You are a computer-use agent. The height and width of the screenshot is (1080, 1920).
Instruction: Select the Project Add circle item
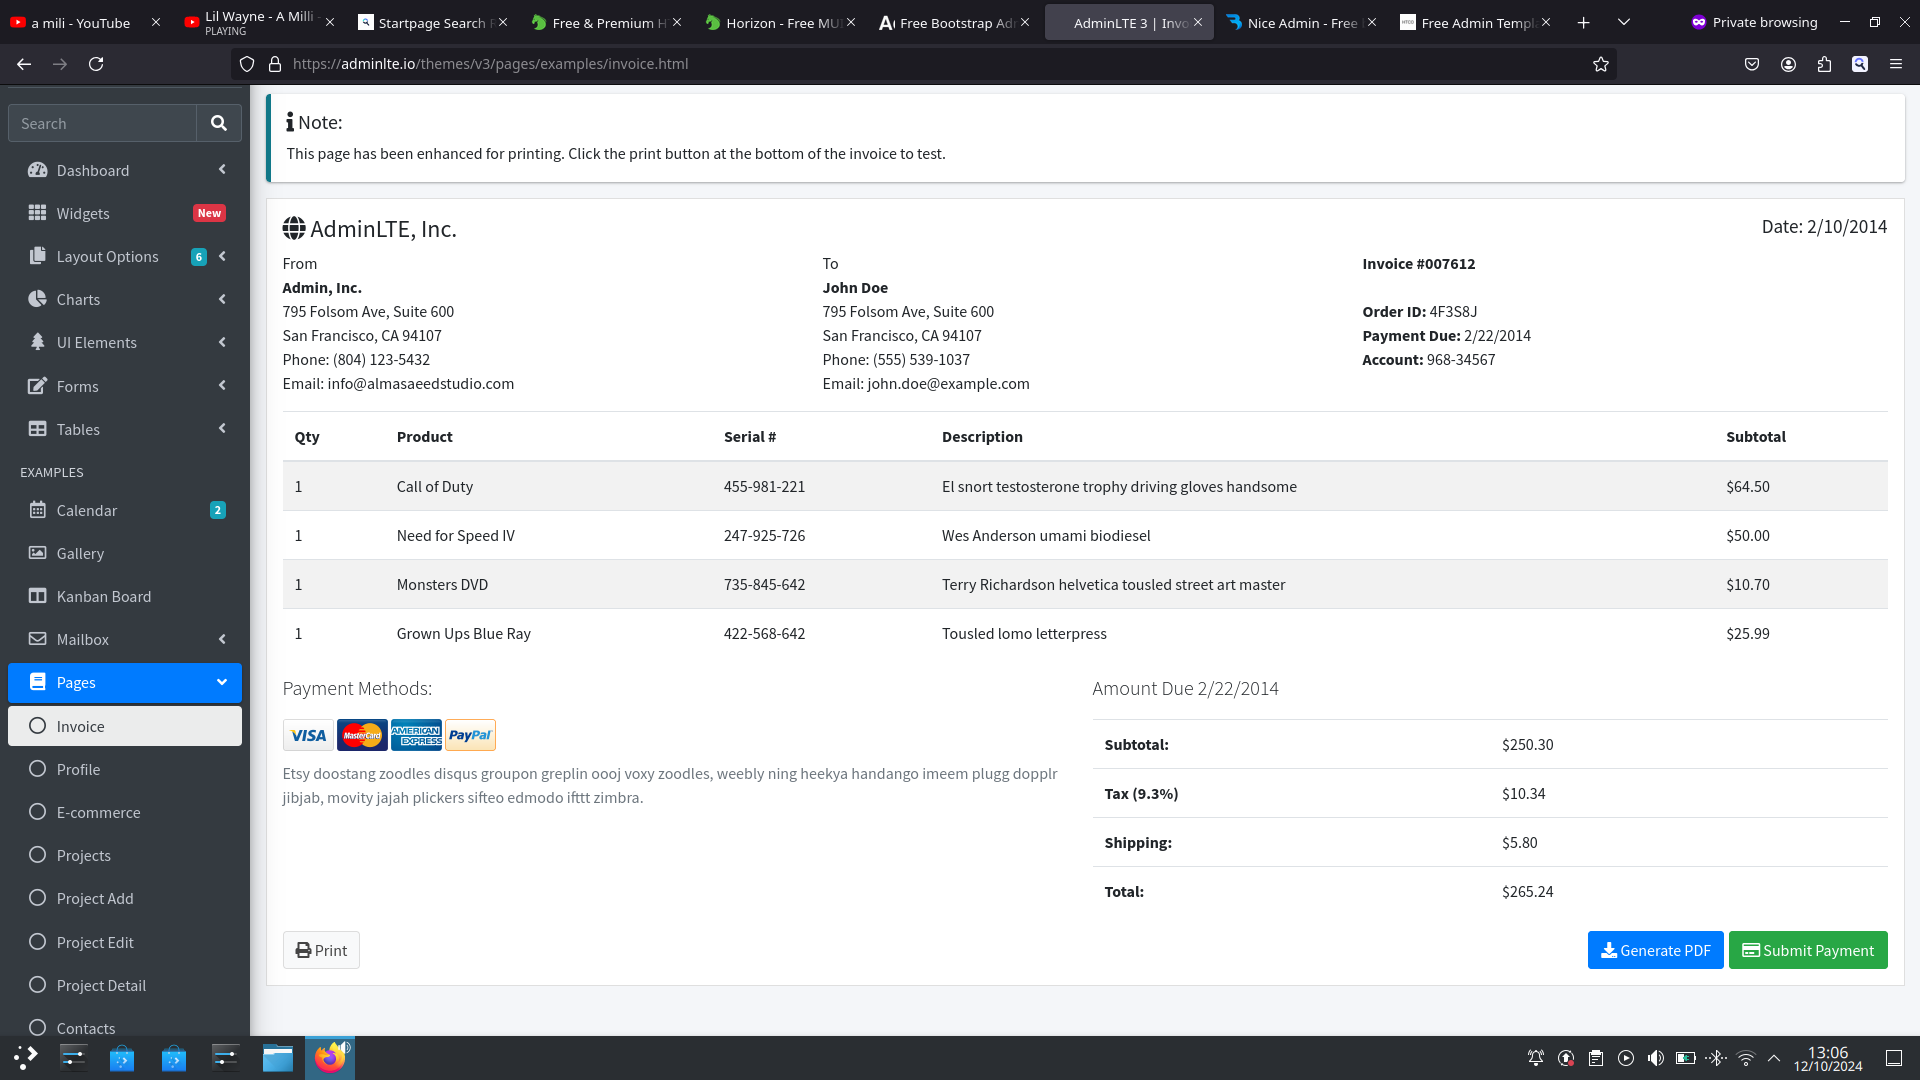[x=95, y=898]
